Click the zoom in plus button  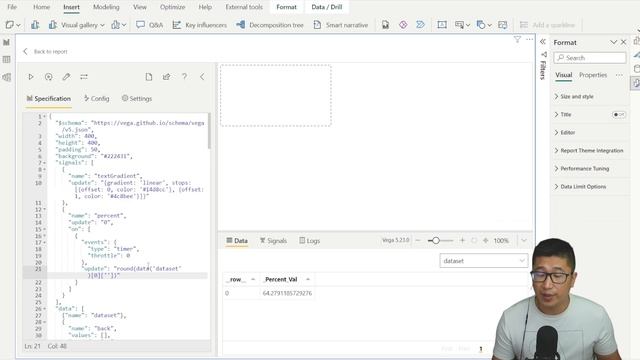tap(462, 241)
